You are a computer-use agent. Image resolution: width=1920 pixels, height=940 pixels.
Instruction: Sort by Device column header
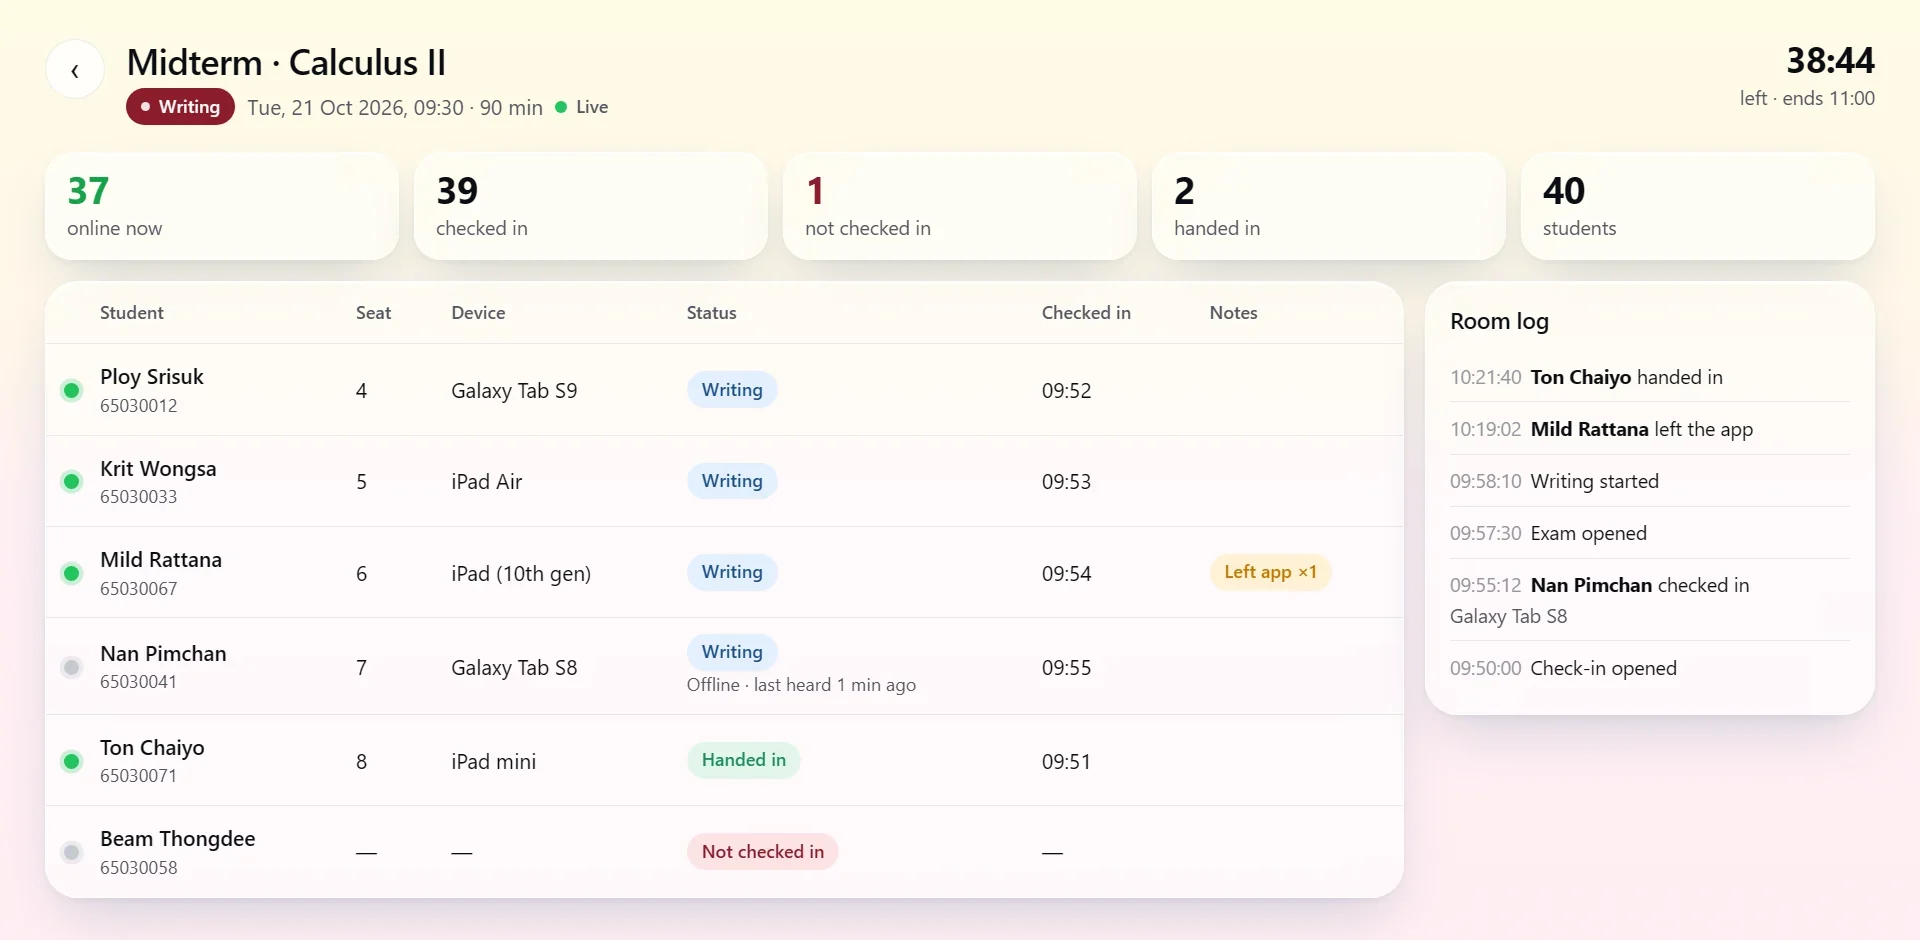(478, 313)
